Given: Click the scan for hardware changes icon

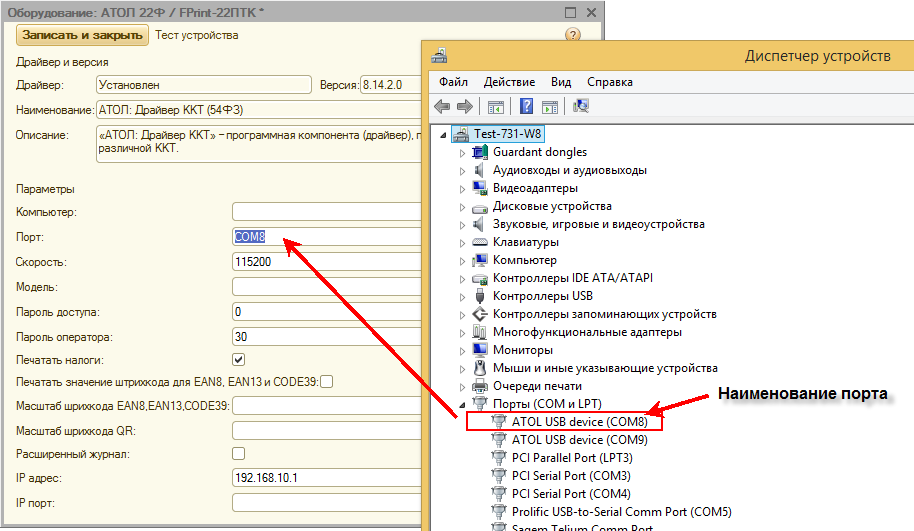Looking at the screenshot, I should tap(581, 106).
